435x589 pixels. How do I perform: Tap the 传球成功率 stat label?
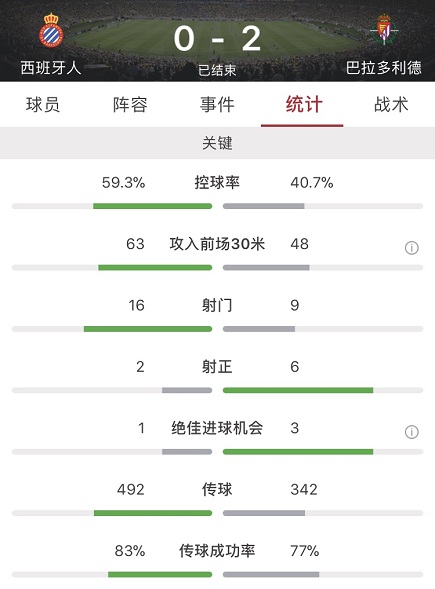(217, 551)
